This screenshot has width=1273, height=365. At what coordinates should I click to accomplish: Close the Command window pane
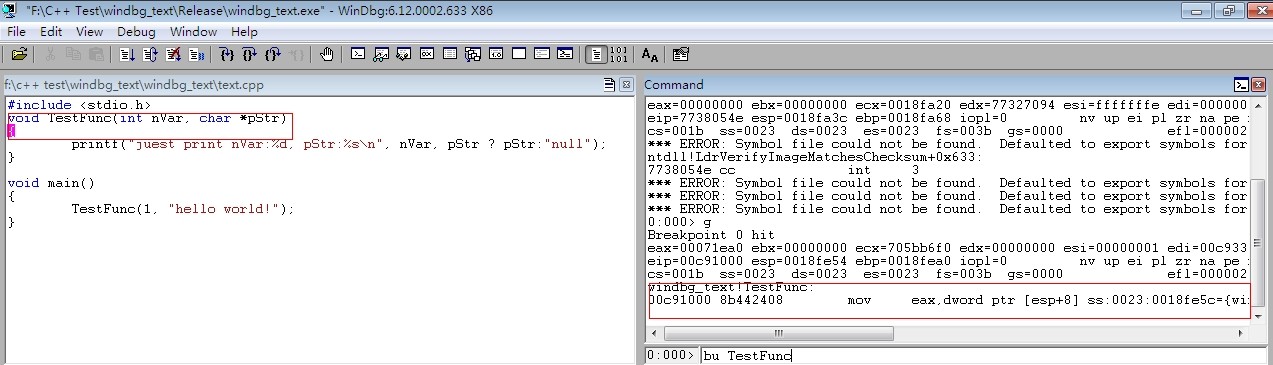click(1257, 84)
